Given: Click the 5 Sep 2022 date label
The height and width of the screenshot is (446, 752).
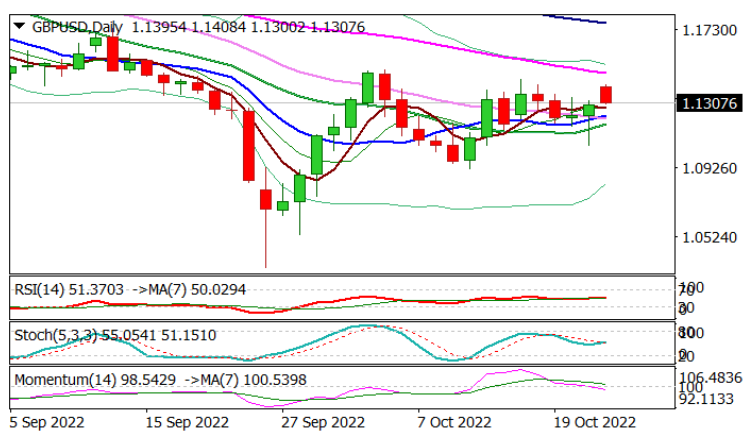Looking at the screenshot, I should pos(47,423).
